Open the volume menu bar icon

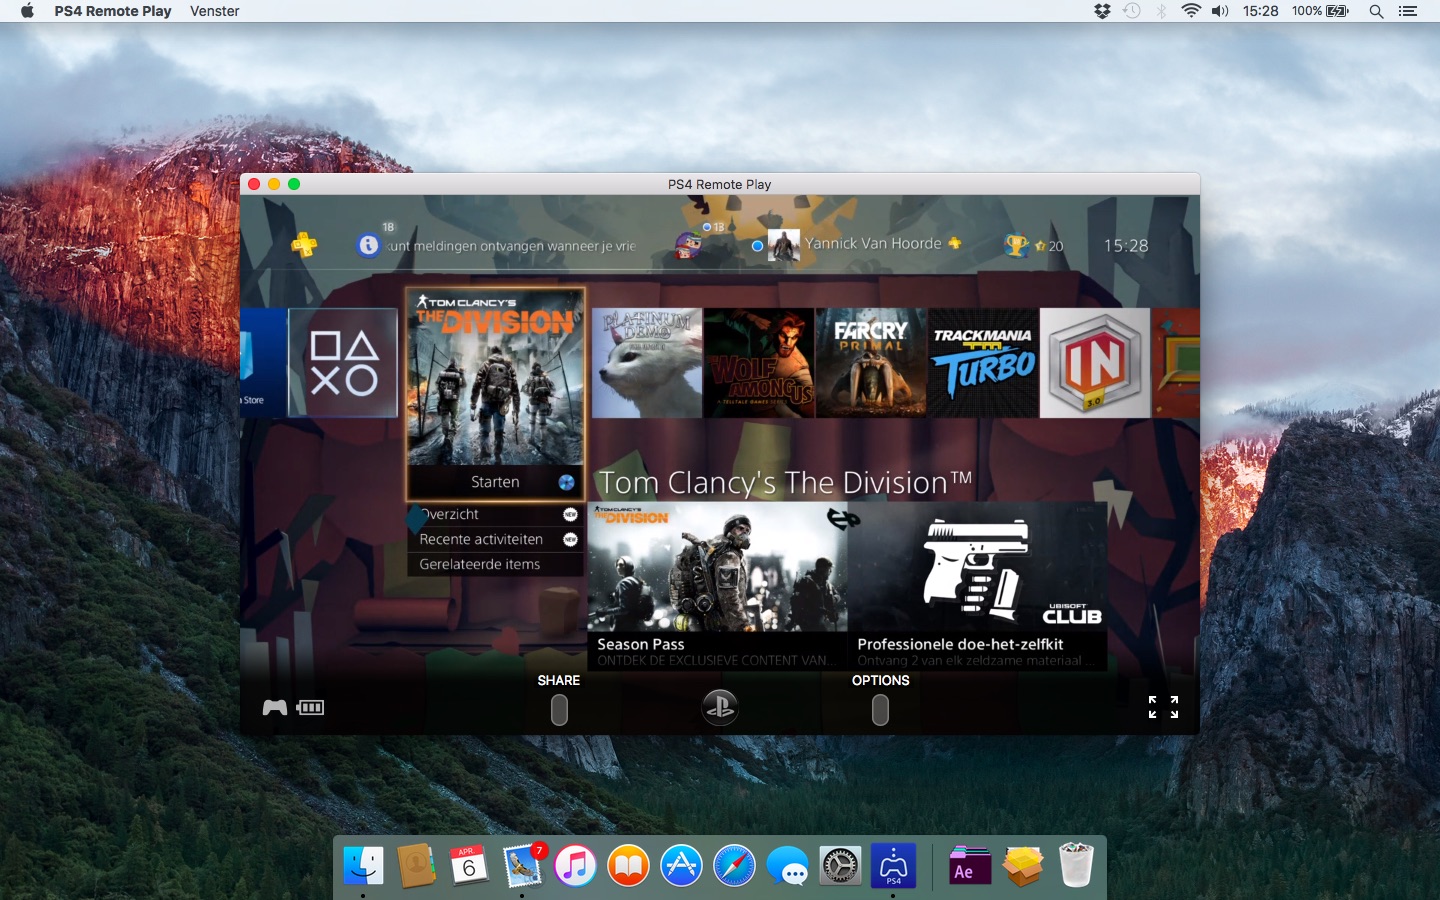tap(1220, 11)
